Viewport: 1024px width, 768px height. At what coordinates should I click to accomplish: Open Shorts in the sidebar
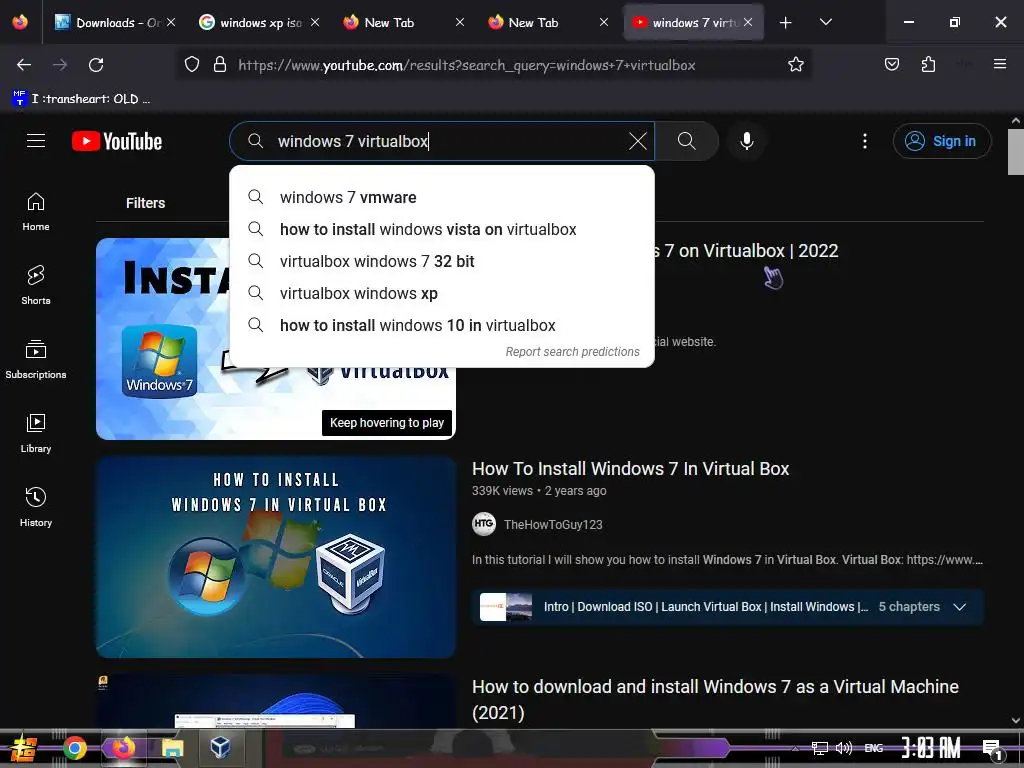pyautogui.click(x=36, y=285)
